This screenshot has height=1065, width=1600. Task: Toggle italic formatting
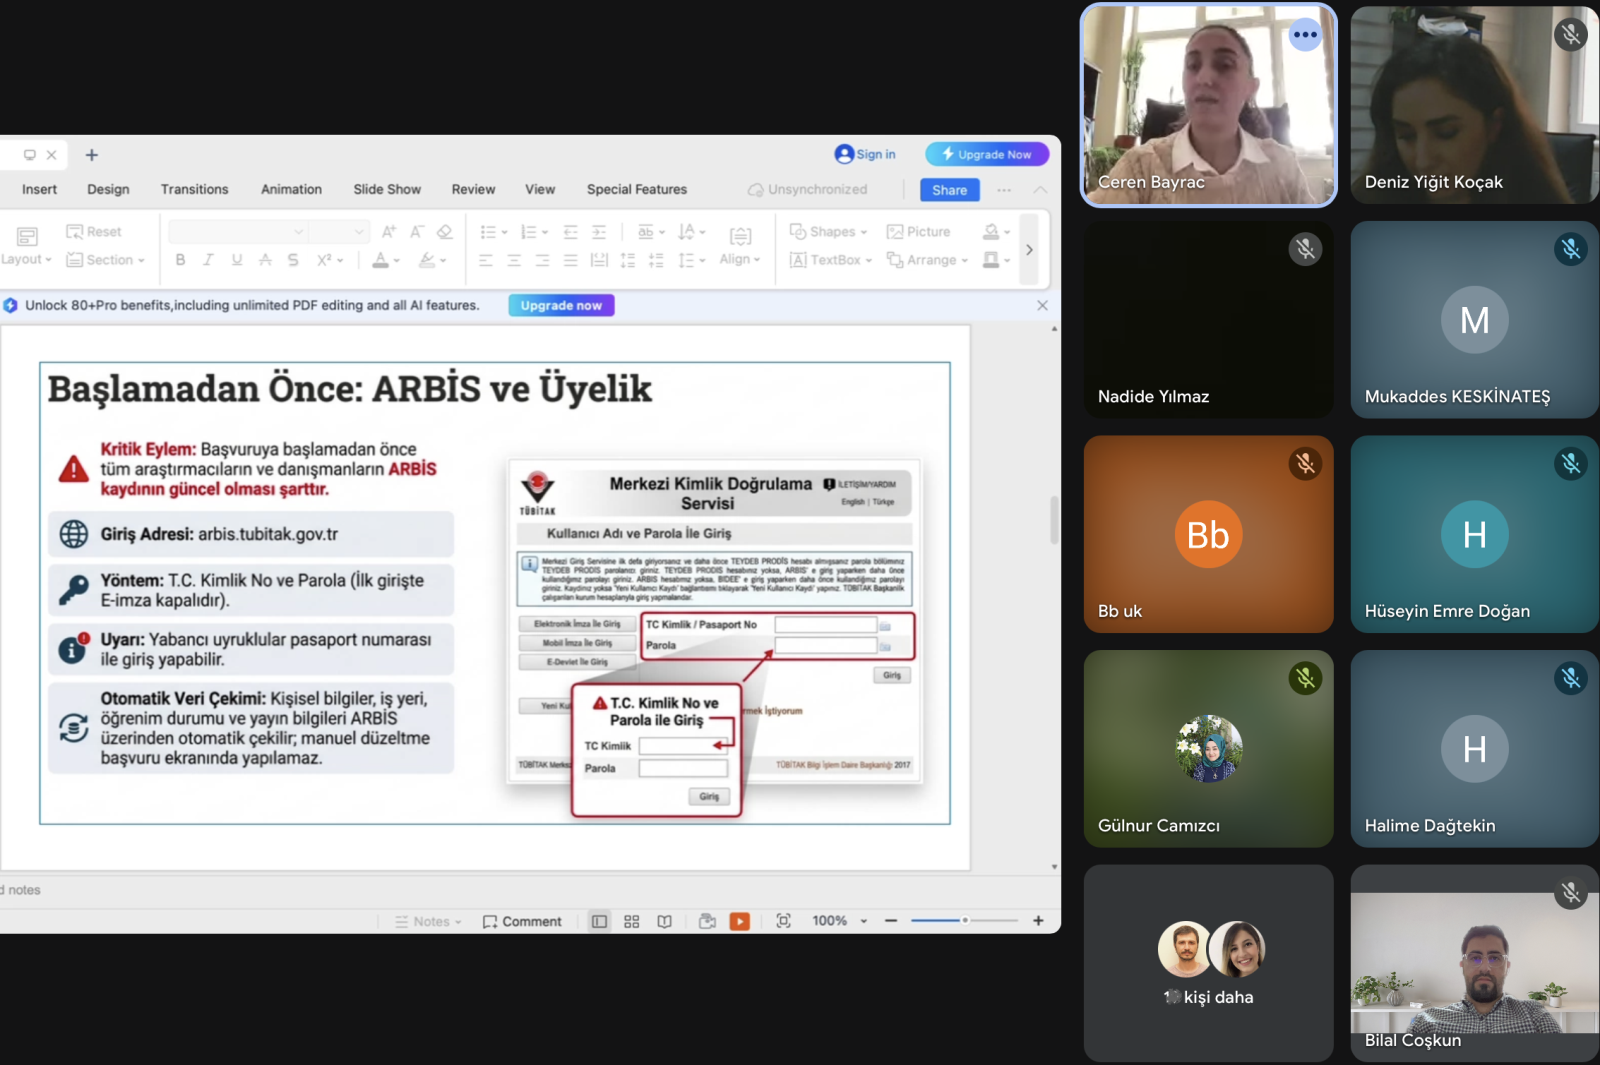coord(208,260)
